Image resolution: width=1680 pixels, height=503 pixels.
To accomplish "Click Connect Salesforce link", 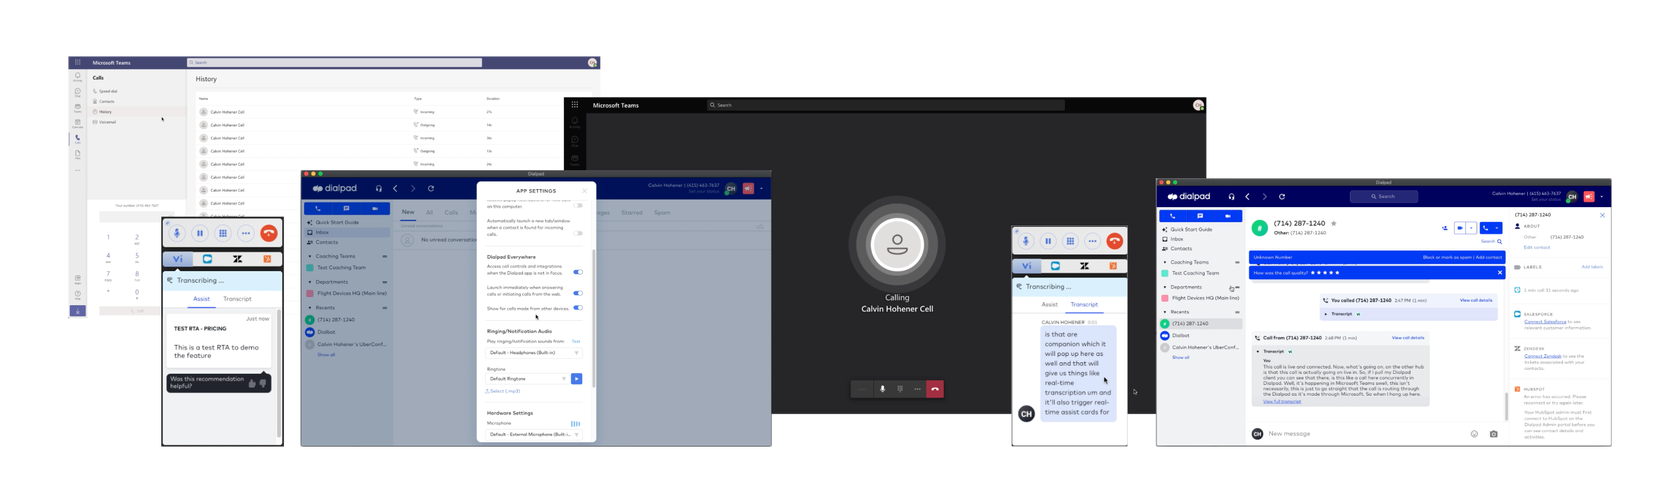I will tap(1545, 322).
